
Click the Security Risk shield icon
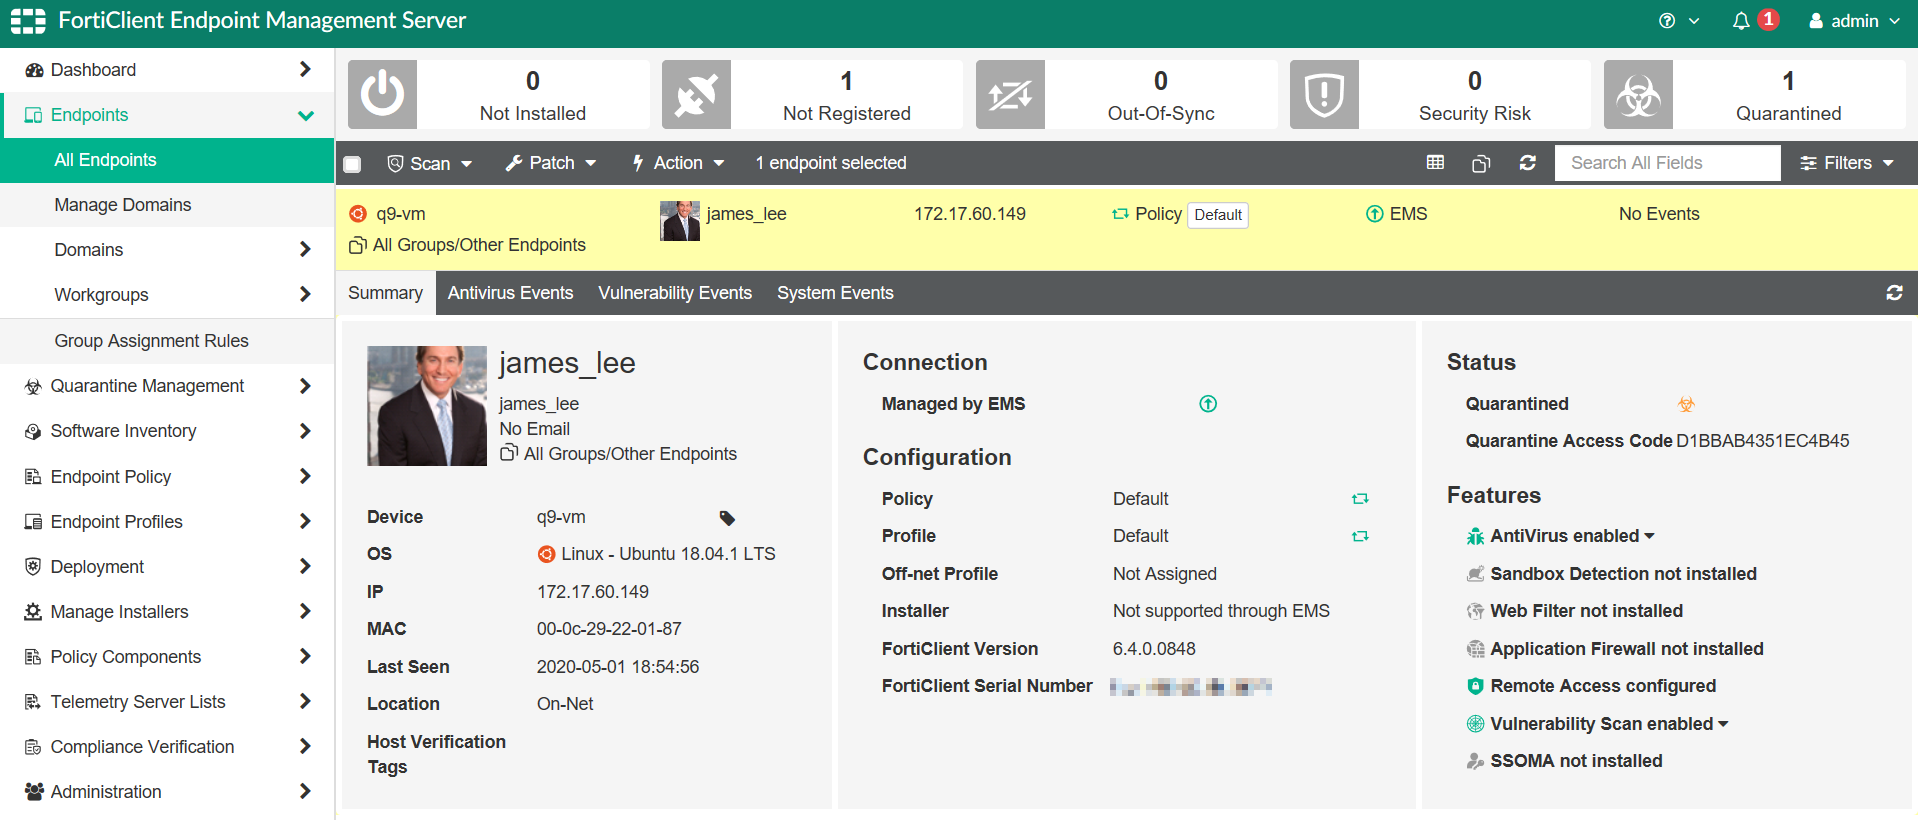pyautogui.click(x=1324, y=94)
